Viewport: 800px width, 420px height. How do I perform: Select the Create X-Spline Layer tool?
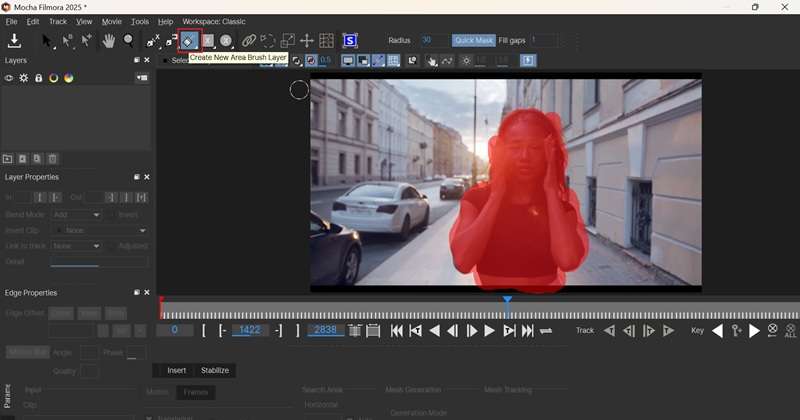point(153,40)
